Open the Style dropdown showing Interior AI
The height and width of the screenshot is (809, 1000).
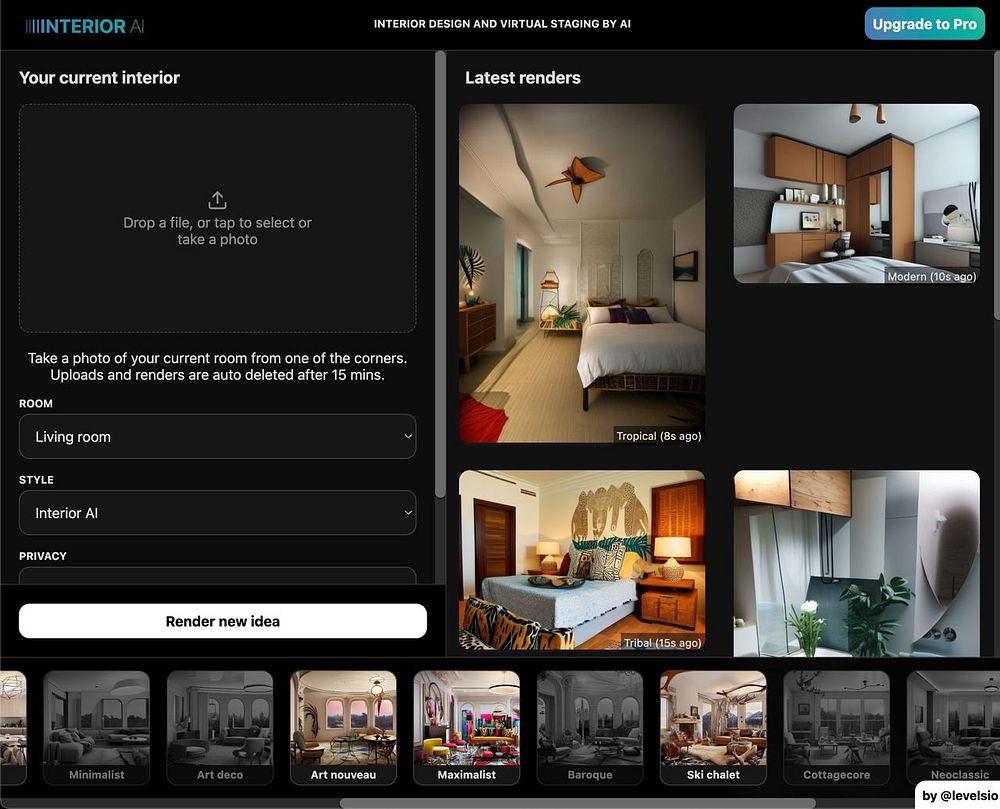pos(217,513)
